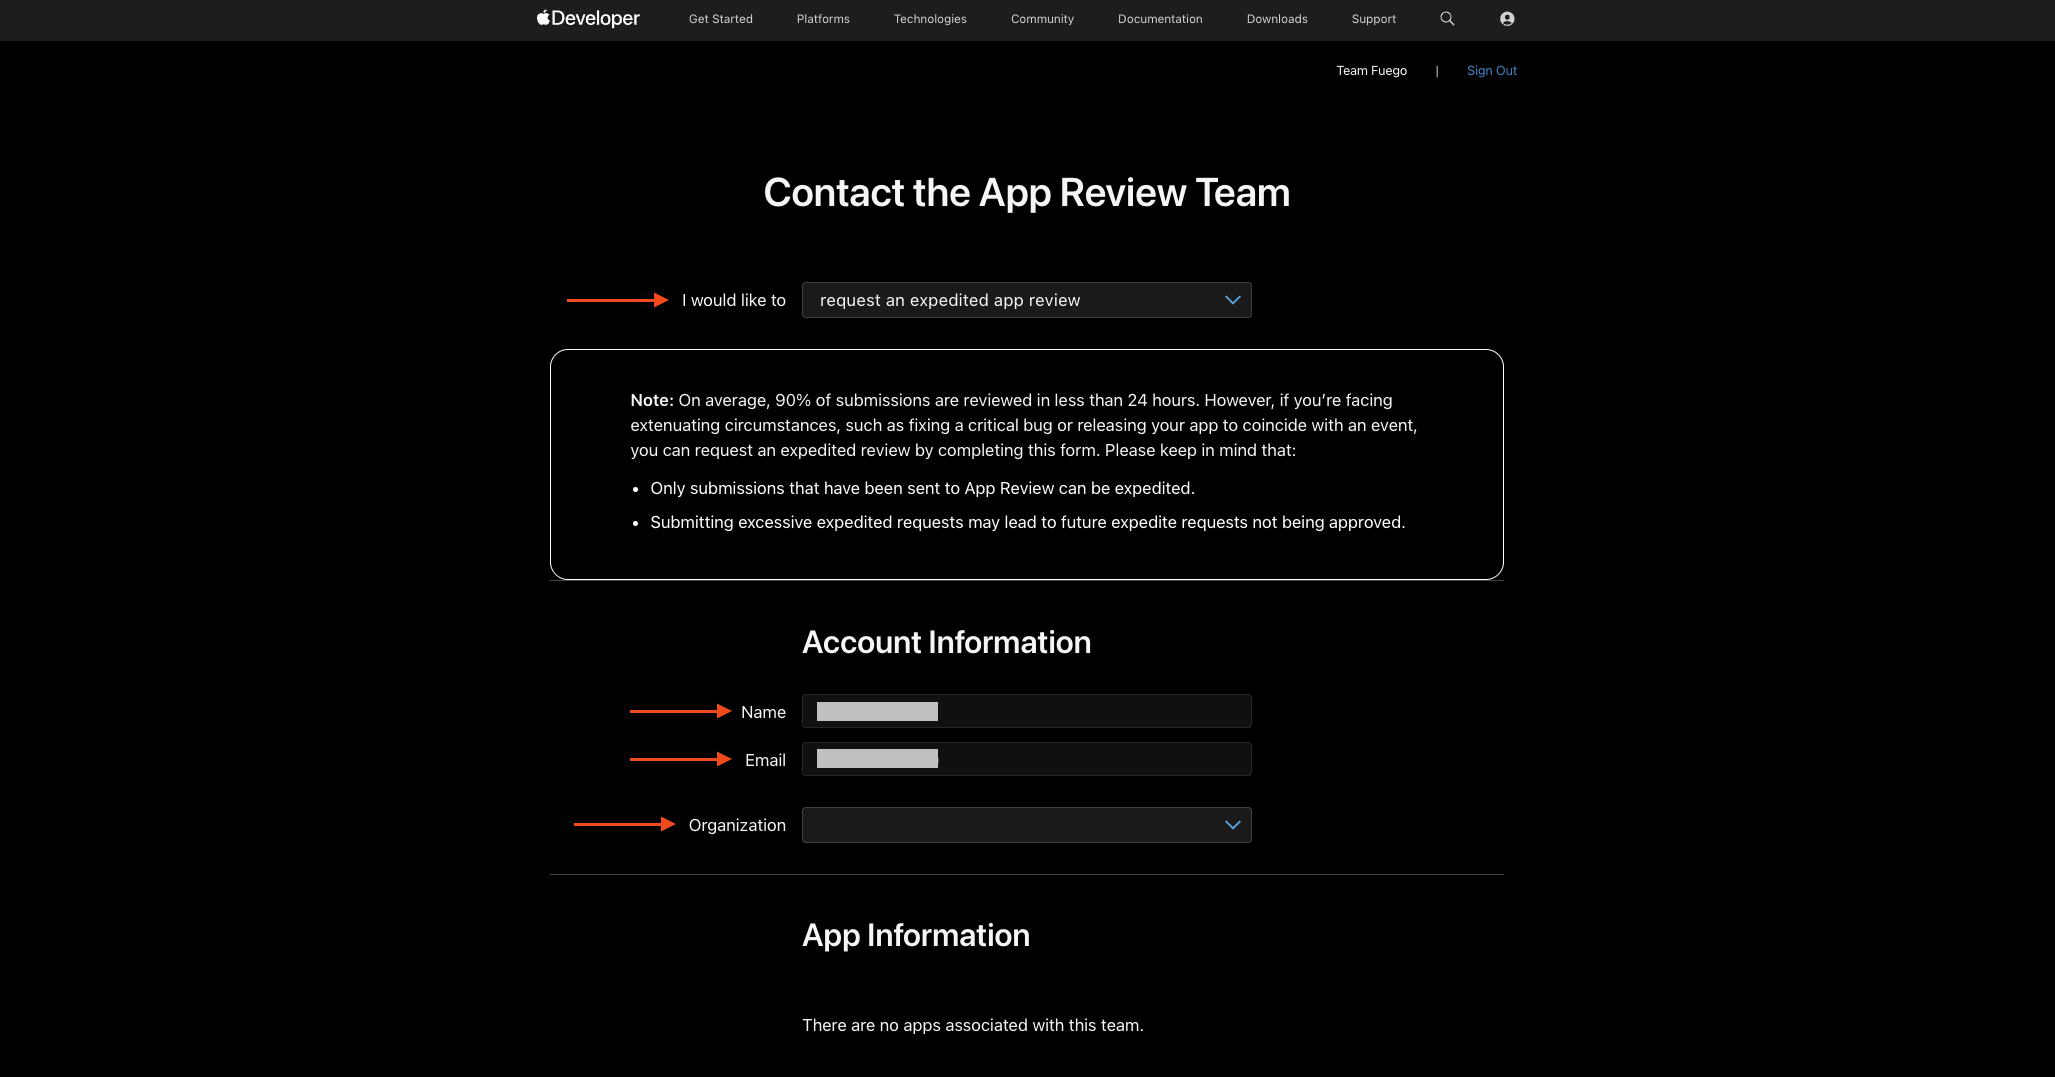Click the 'I would like to' label

pyautogui.click(x=734, y=300)
